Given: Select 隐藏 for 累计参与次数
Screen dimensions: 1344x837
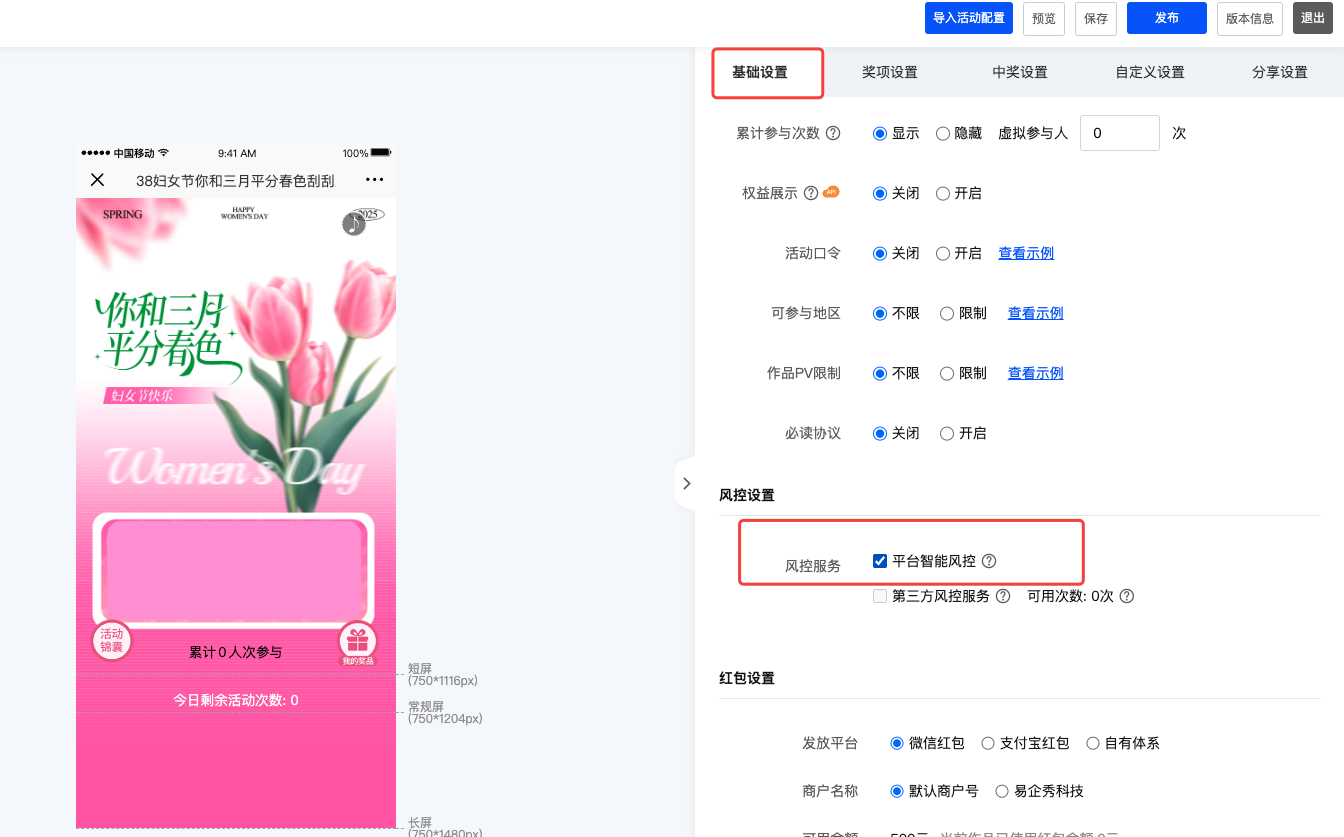Looking at the screenshot, I should (x=943, y=133).
